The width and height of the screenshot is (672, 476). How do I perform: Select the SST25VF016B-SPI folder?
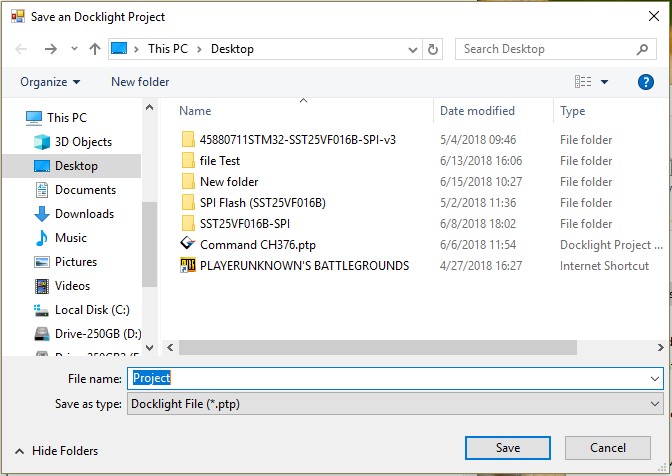pos(245,224)
